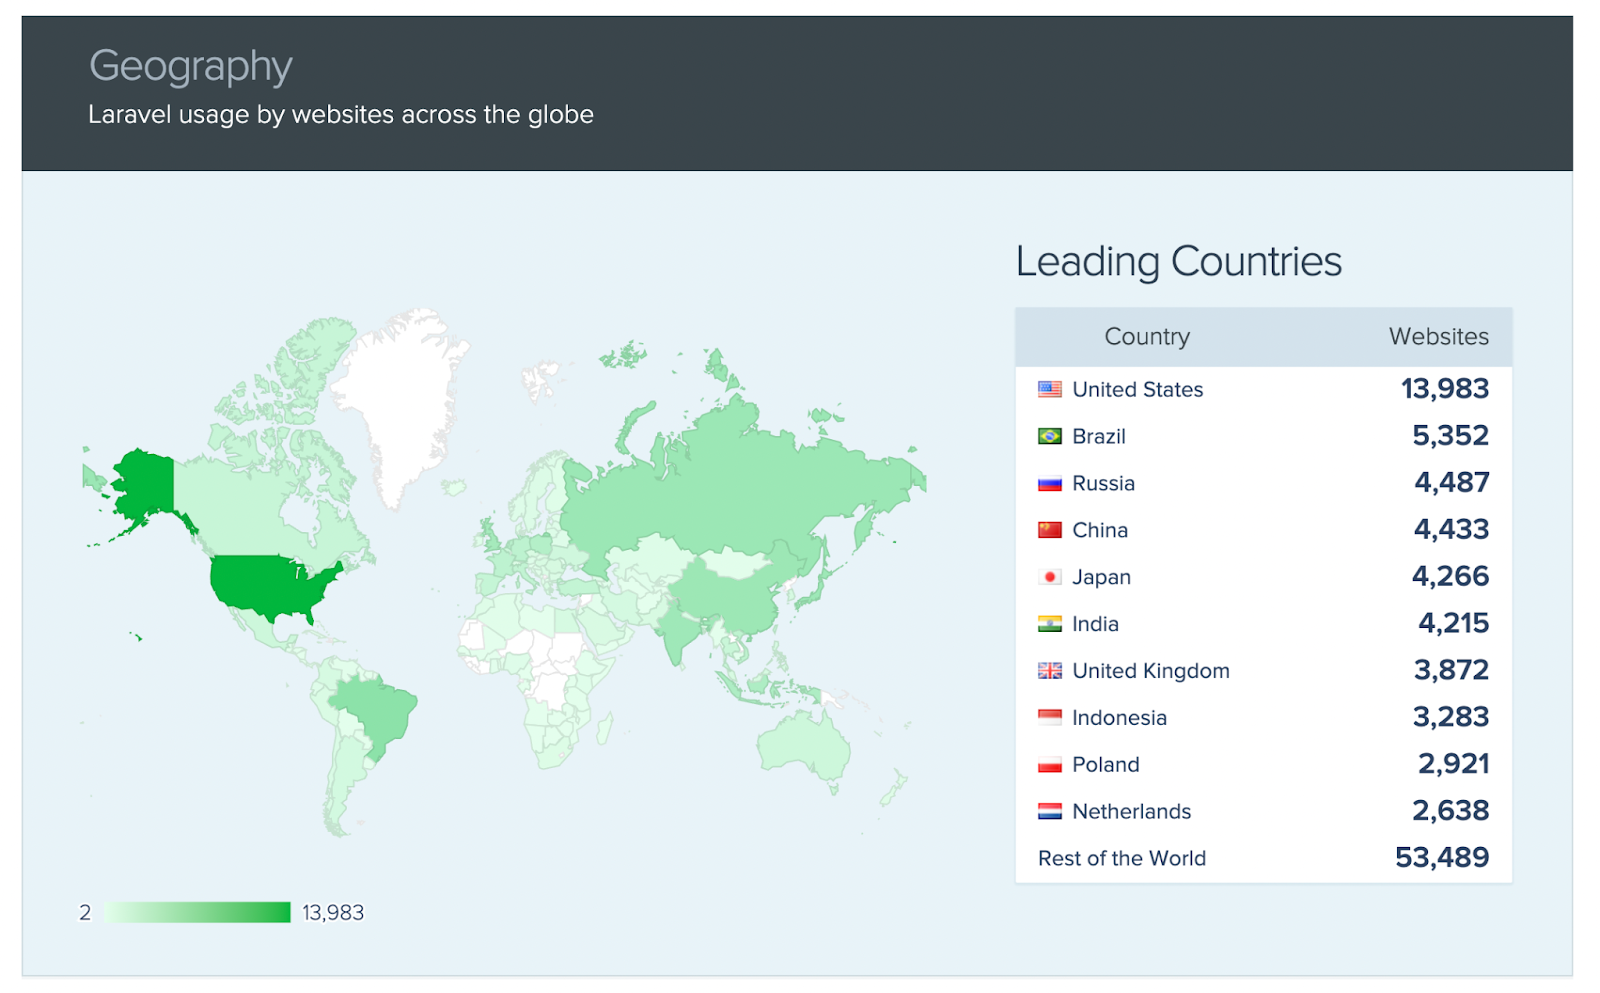Click the Brazil flag icon
The width and height of the screenshot is (1600, 993).
[1049, 436]
